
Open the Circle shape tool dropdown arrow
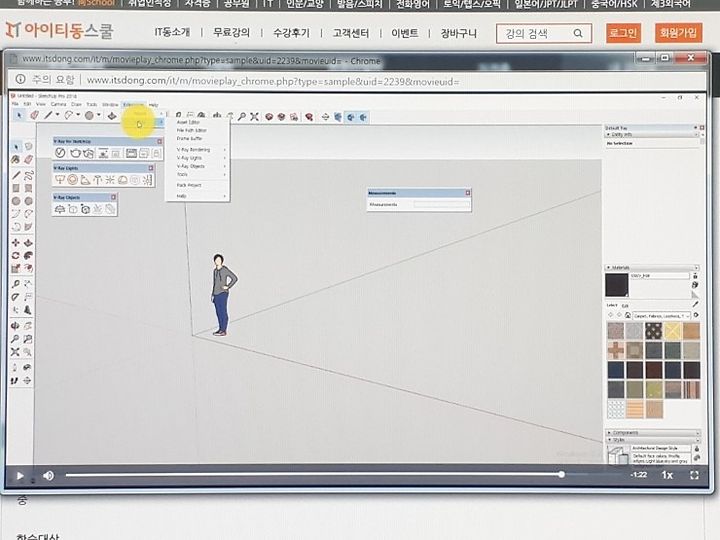[98, 115]
